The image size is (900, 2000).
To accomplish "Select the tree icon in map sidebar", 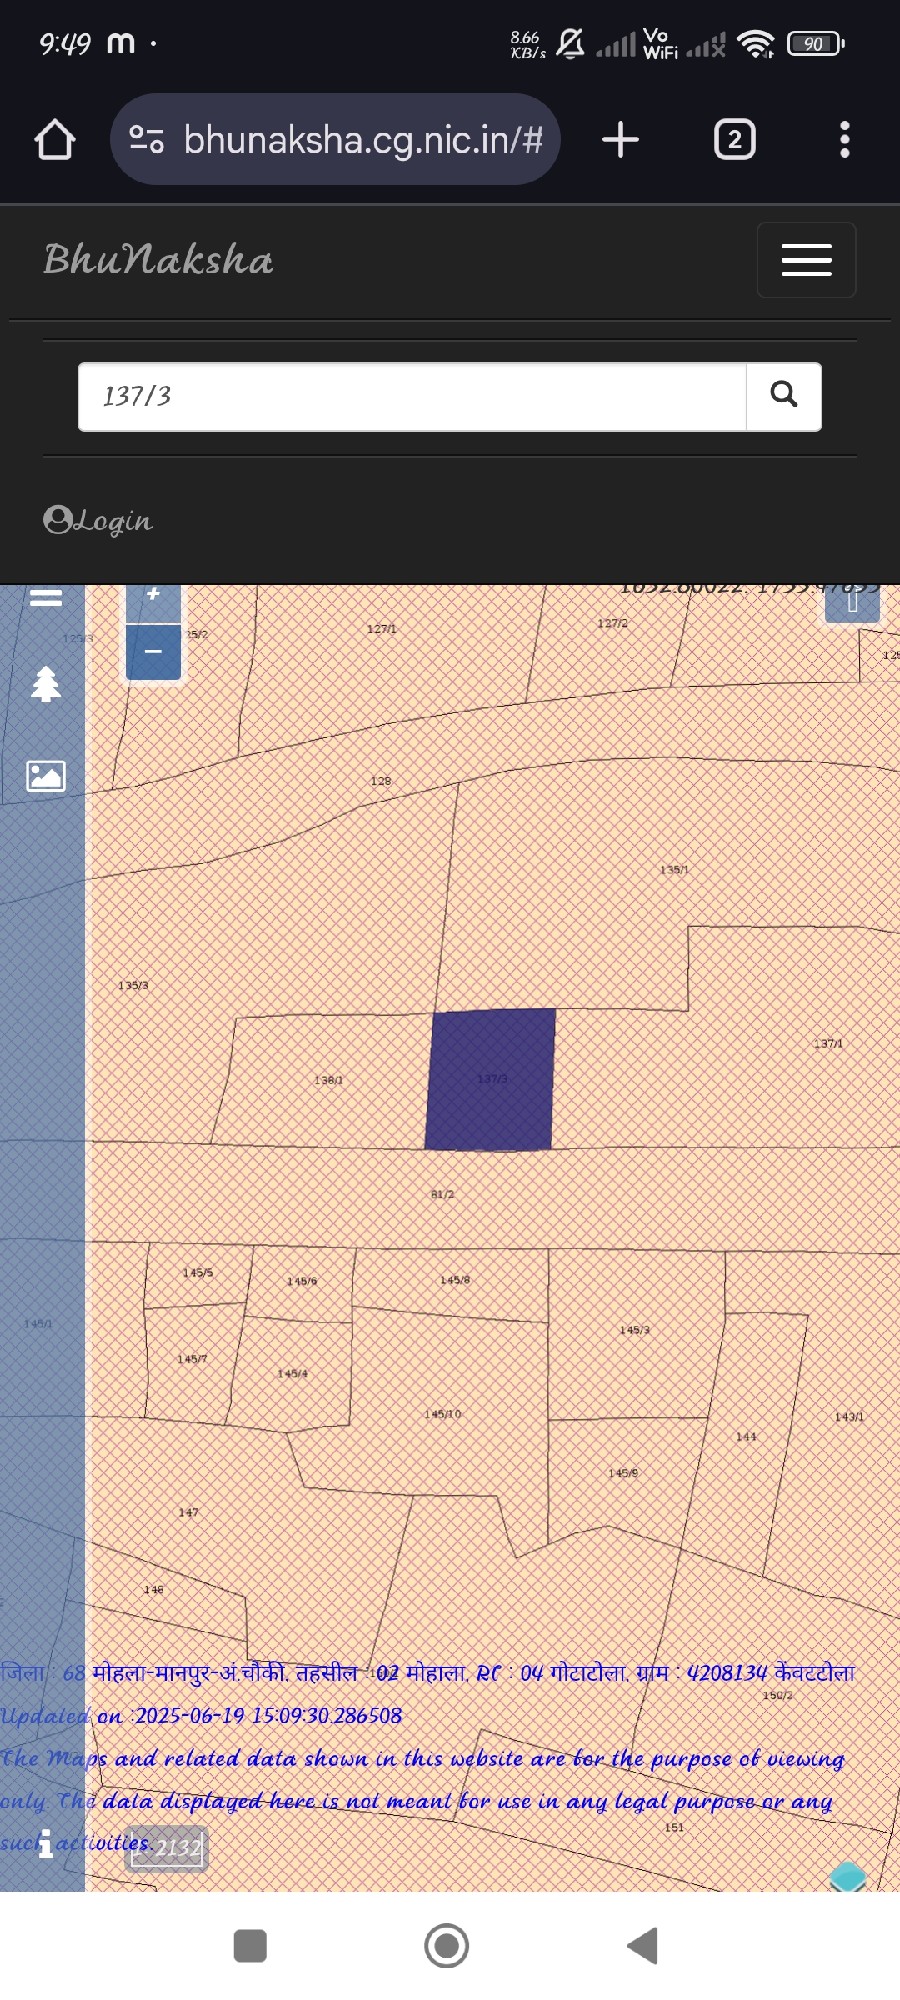I will pyautogui.click(x=46, y=685).
